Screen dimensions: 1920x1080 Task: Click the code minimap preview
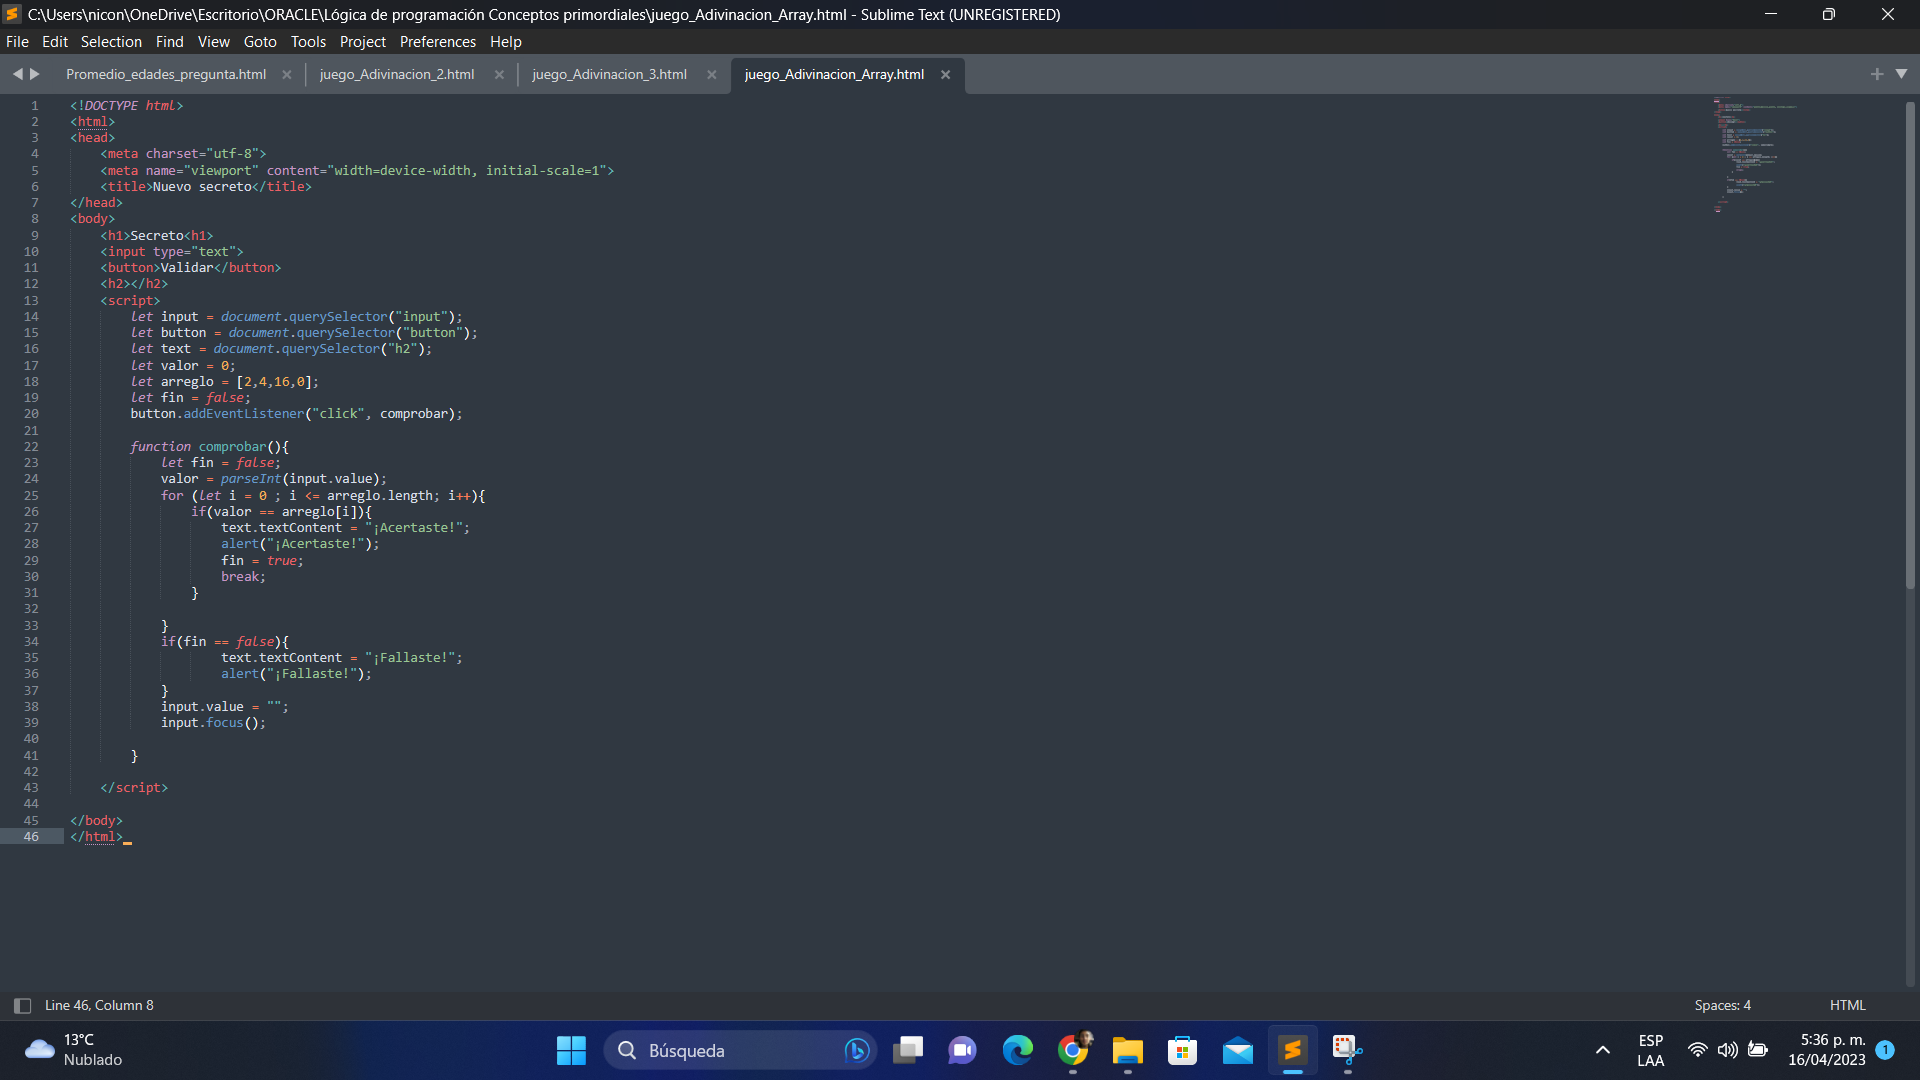point(1755,155)
